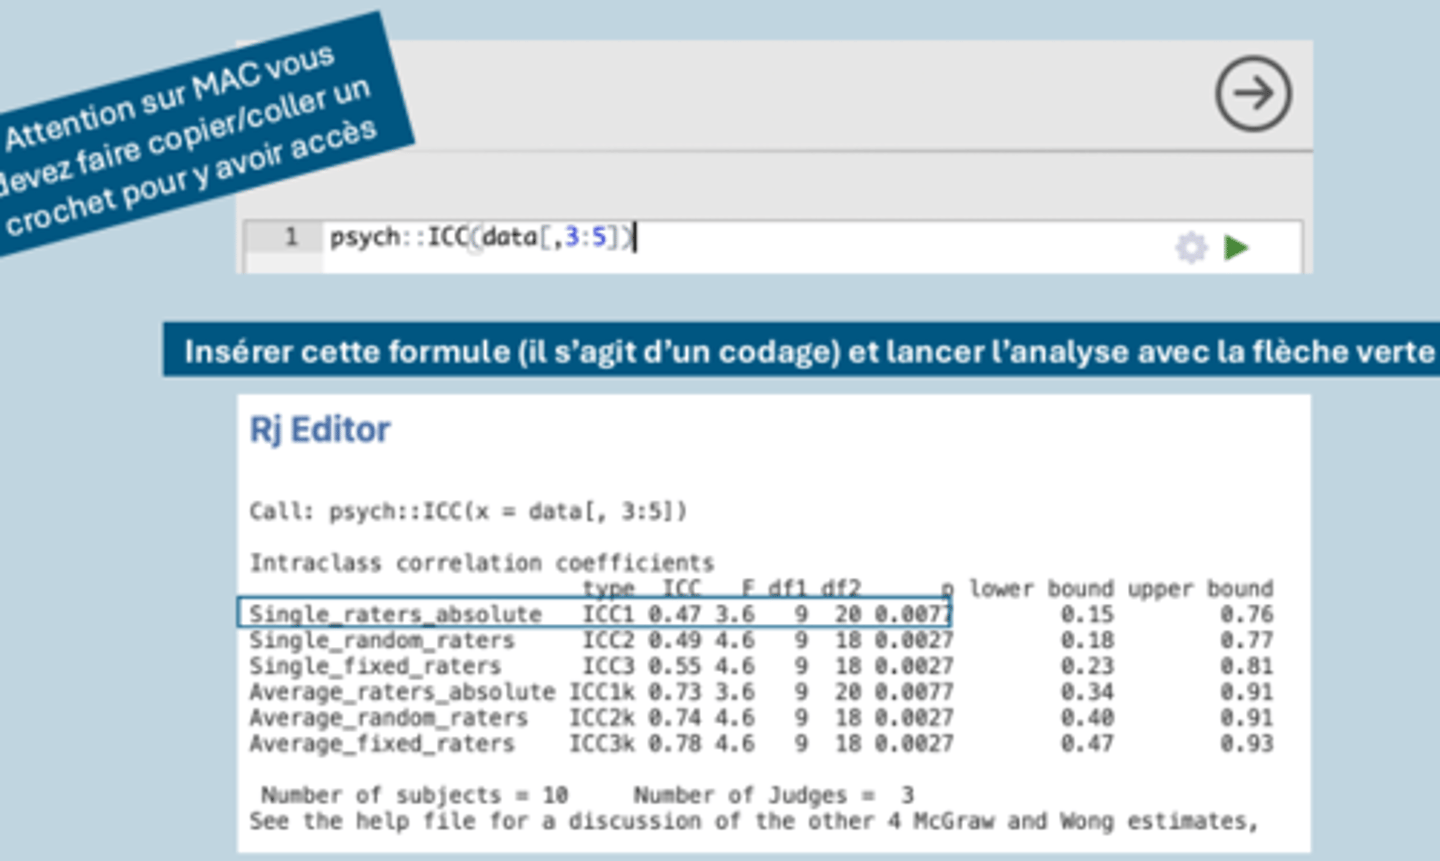The image size is (1440, 861).
Task: Click lower bound value 0.23
Action: 1087,666
